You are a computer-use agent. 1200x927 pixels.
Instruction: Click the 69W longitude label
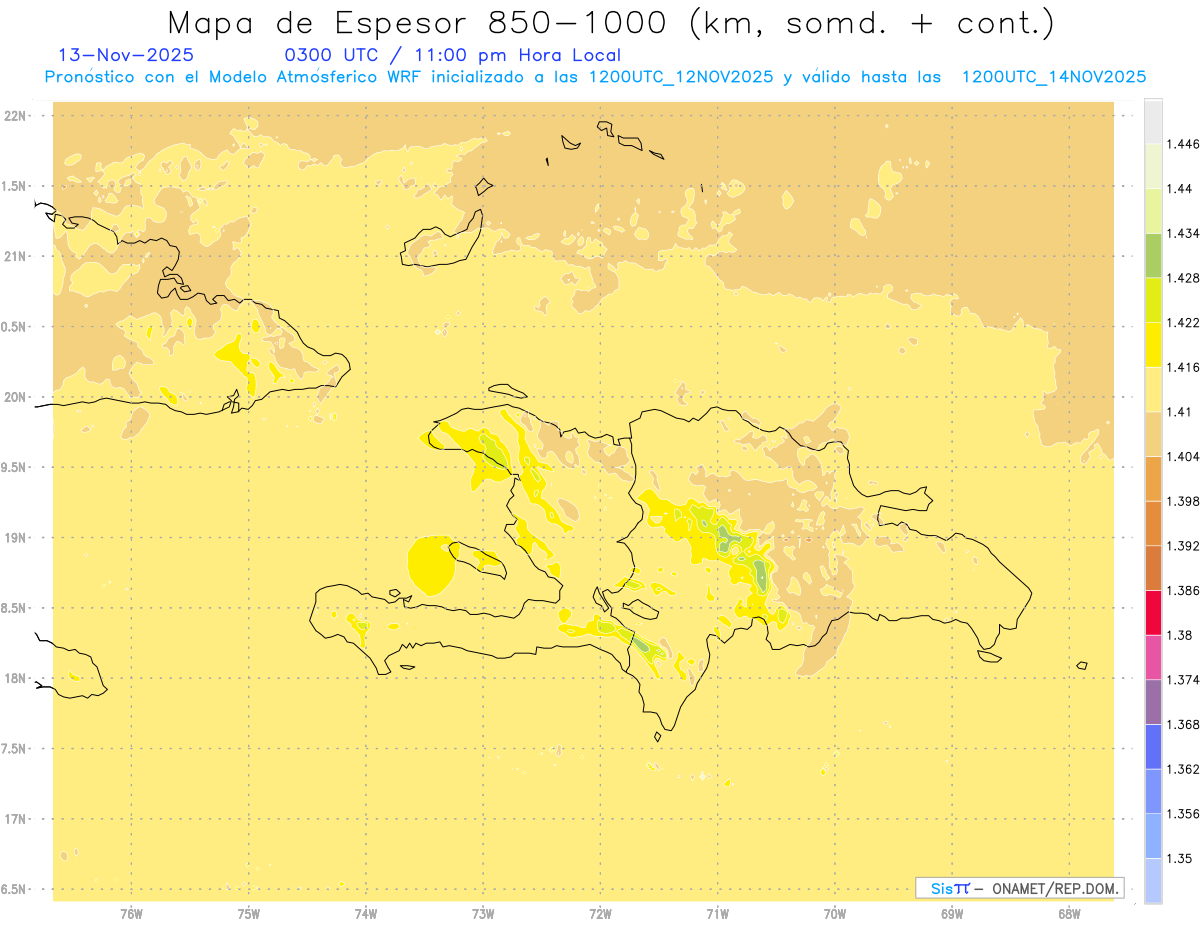[952, 913]
